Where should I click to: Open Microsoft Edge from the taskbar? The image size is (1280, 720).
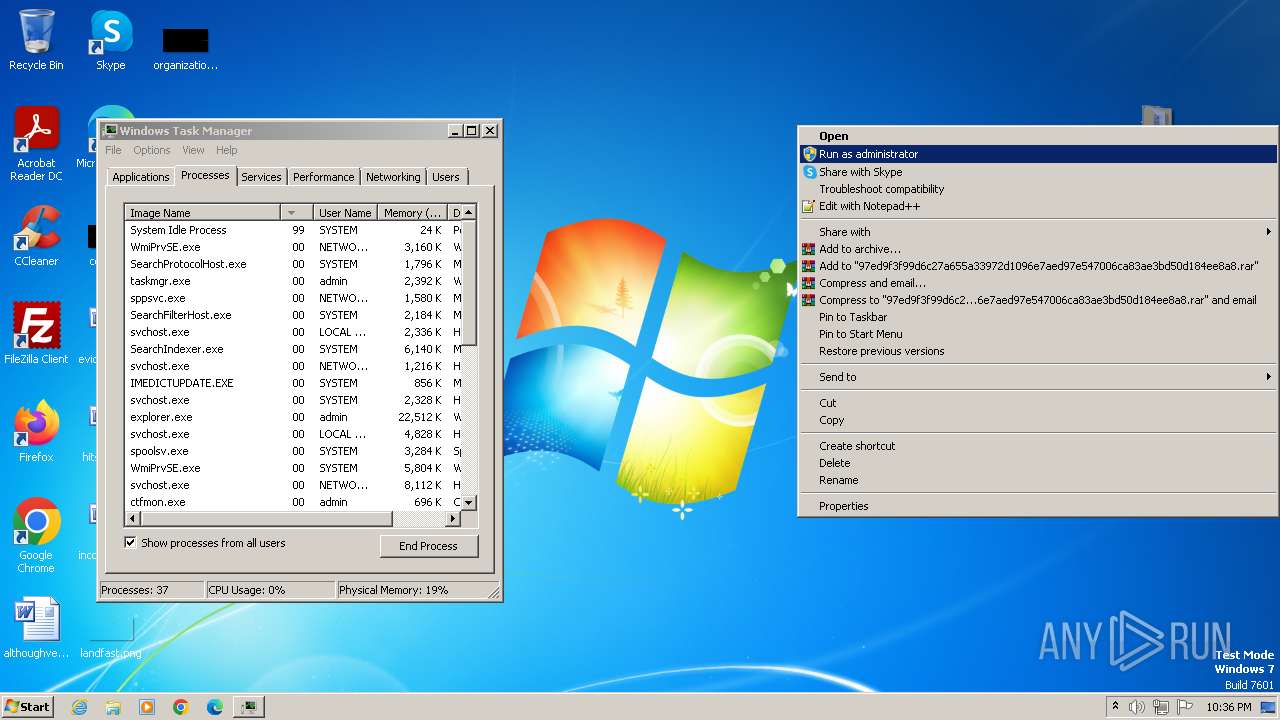click(215, 707)
